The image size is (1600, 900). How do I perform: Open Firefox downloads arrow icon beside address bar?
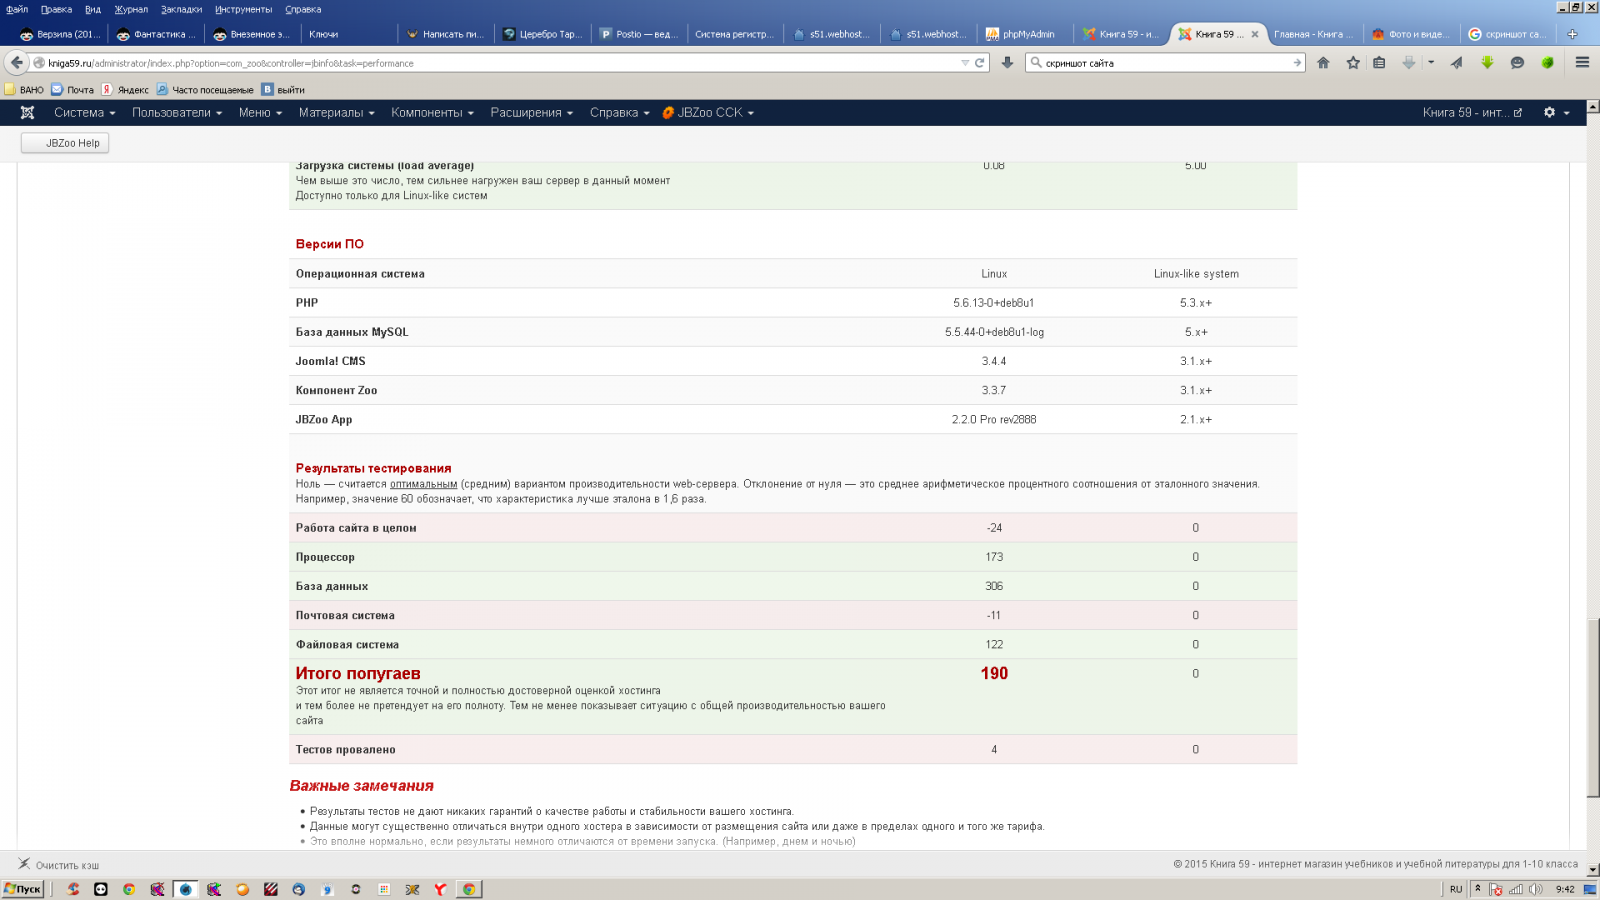1007,62
